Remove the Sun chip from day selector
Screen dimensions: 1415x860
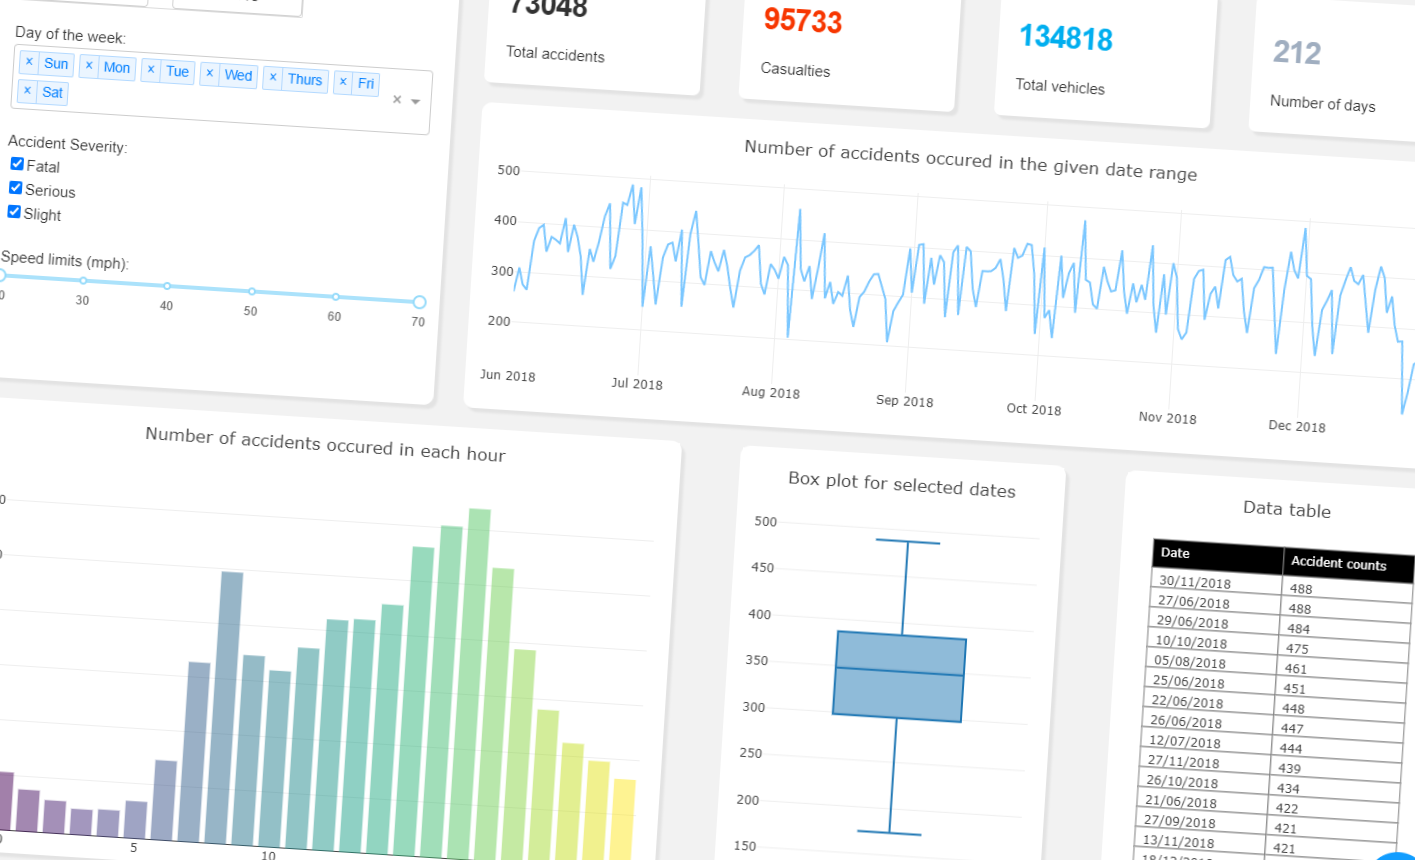click(x=29, y=63)
